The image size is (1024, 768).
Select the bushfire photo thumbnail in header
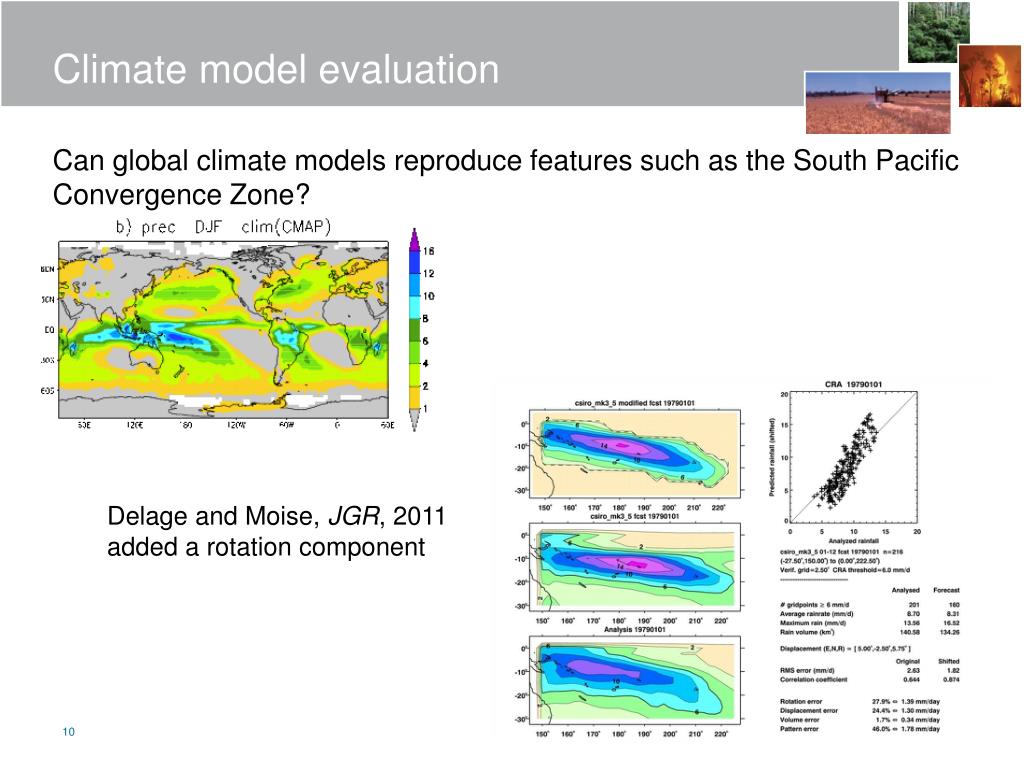point(989,76)
